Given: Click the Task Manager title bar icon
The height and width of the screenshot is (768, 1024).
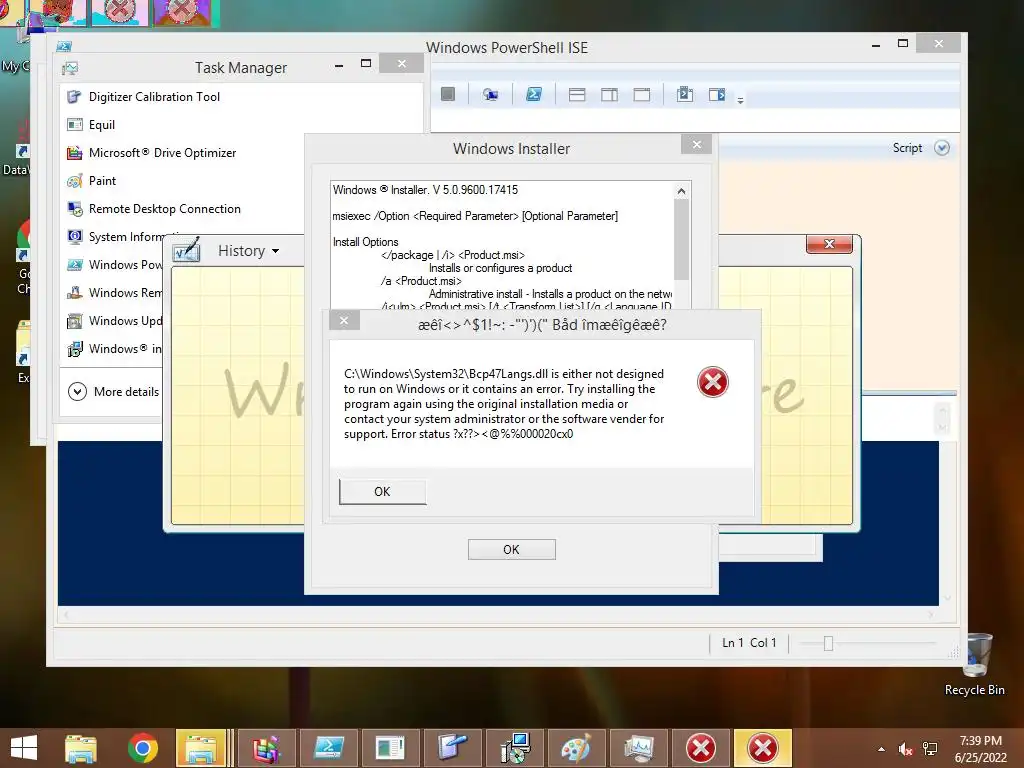Looking at the screenshot, I should pos(70,68).
